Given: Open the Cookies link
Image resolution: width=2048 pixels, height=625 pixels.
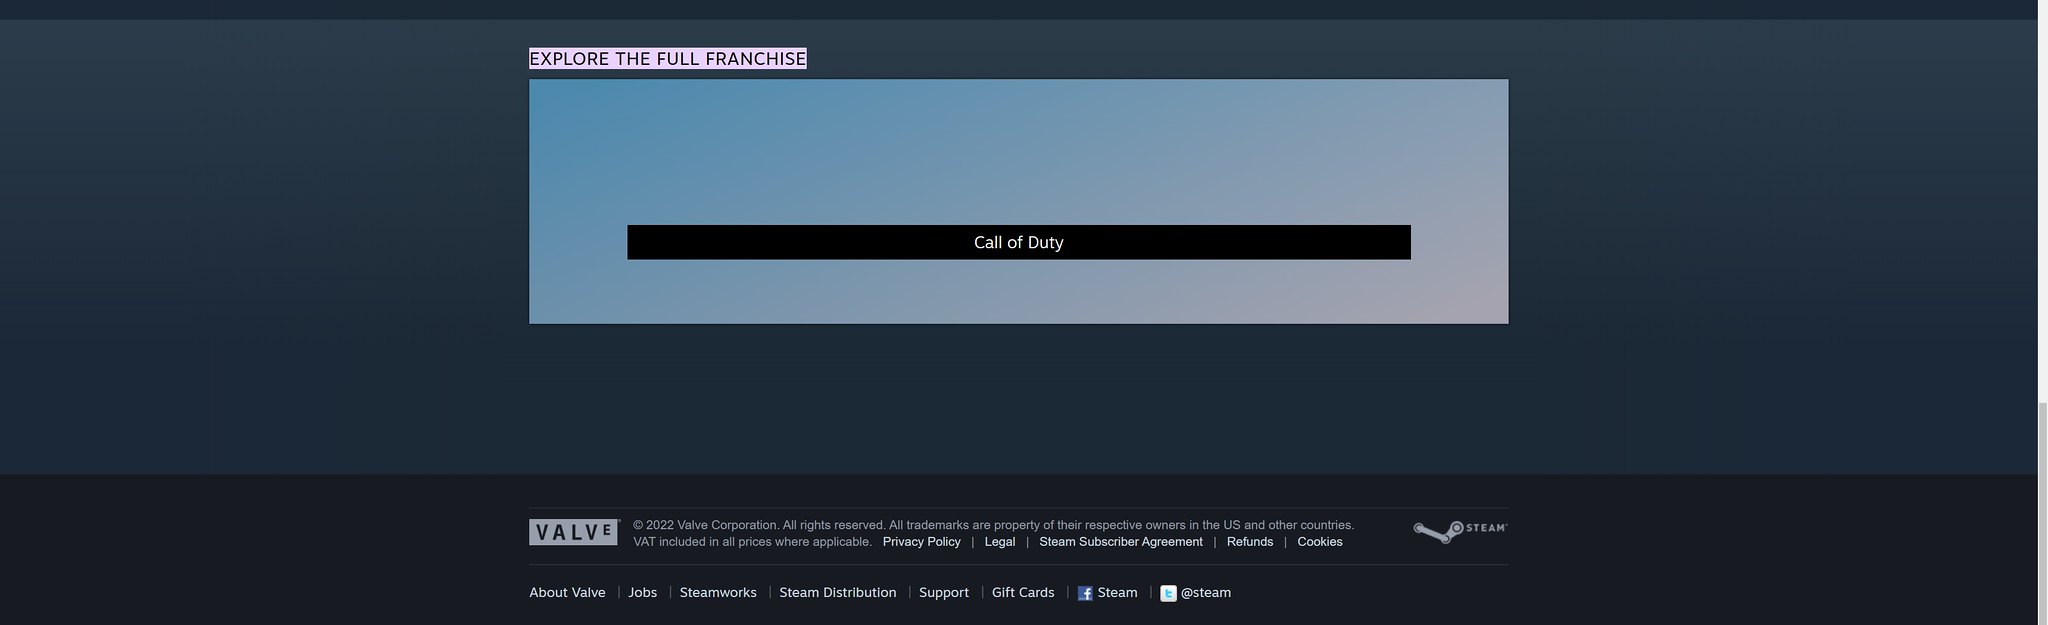Looking at the screenshot, I should (x=1319, y=542).
